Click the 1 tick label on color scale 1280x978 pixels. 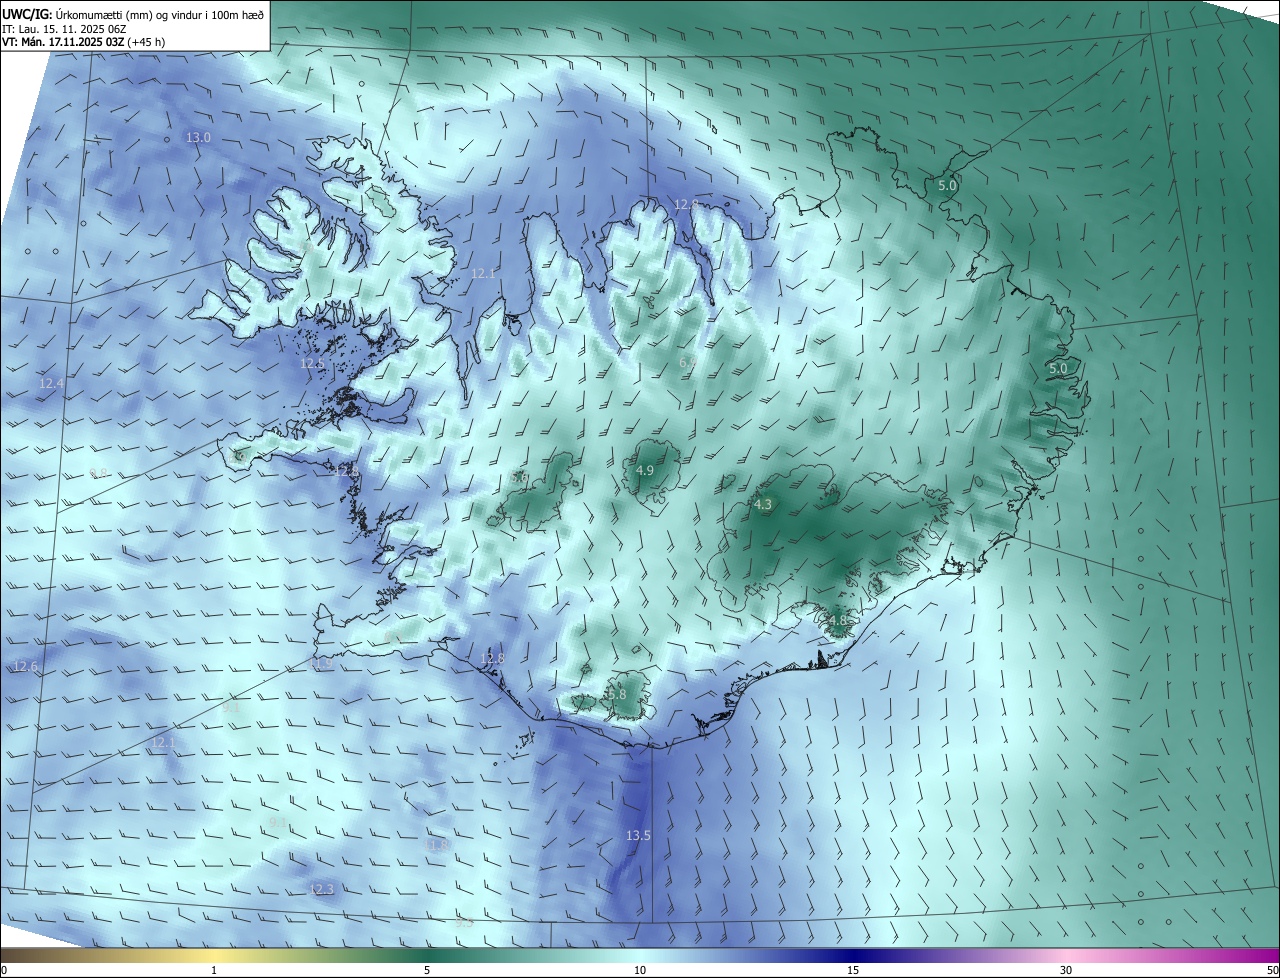[x=214, y=970]
